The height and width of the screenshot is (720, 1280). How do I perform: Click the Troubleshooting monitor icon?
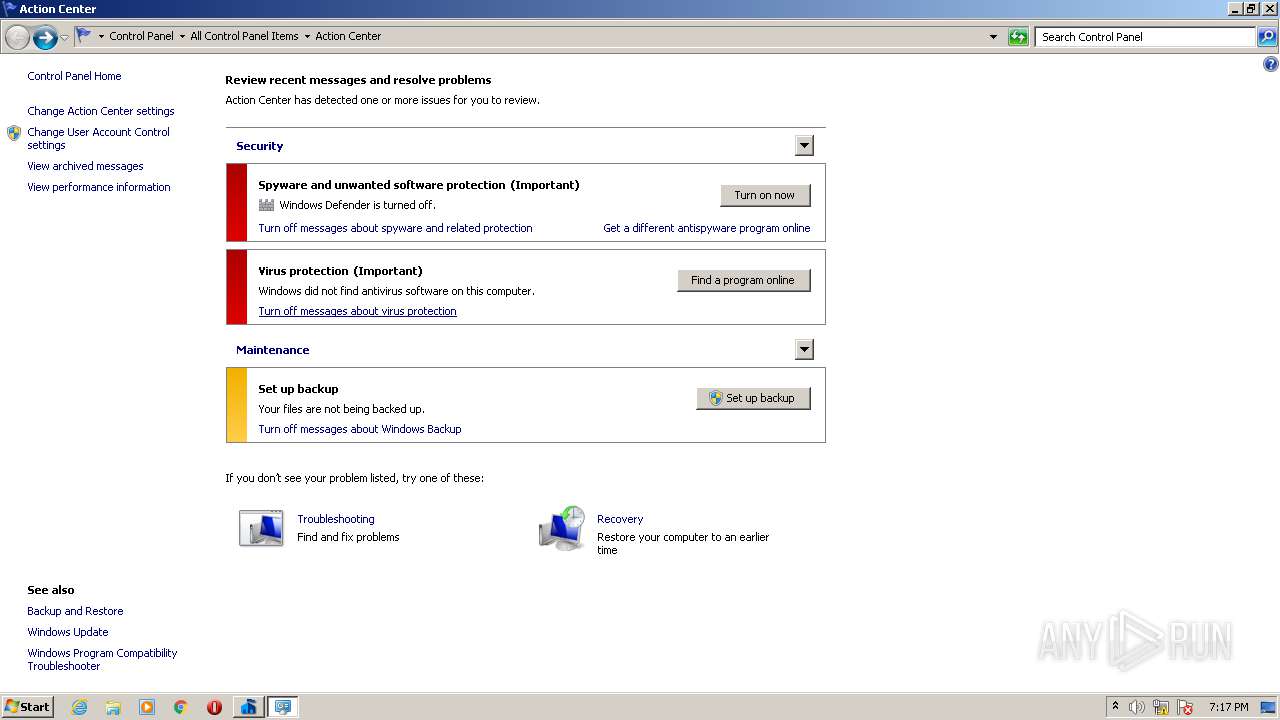[261, 528]
